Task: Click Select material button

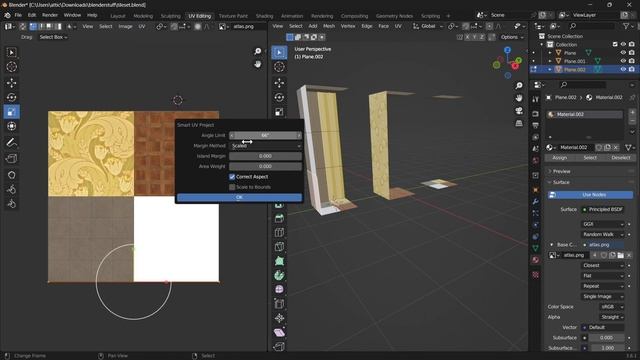Action: (x=590, y=158)
